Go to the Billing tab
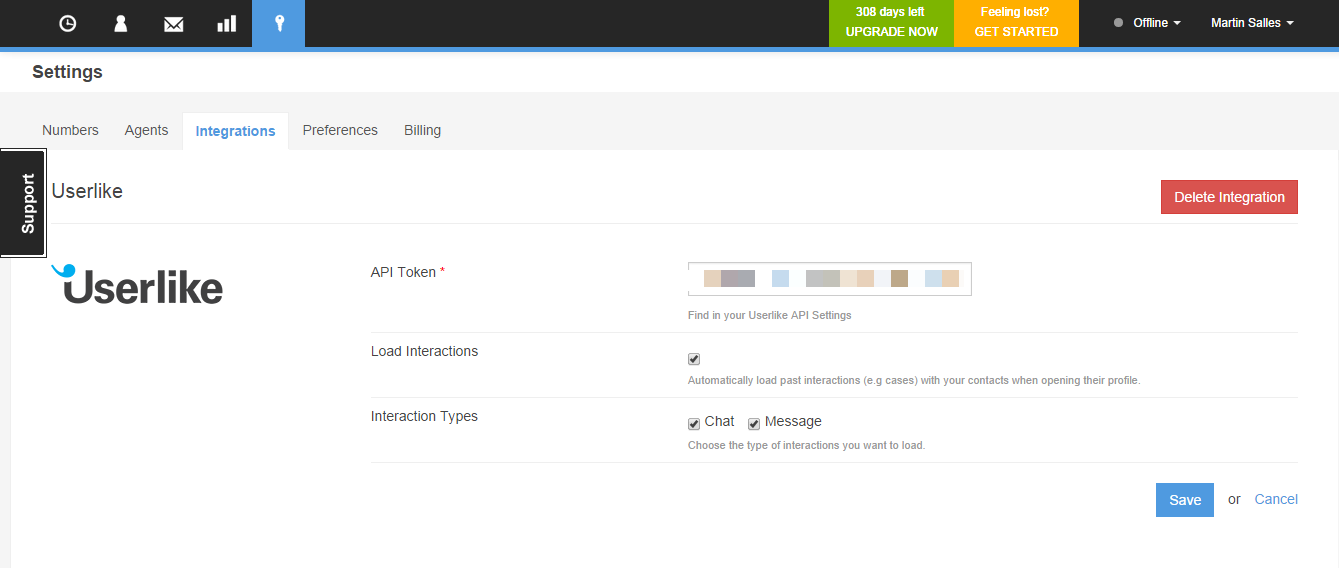 tap(422, 130)
